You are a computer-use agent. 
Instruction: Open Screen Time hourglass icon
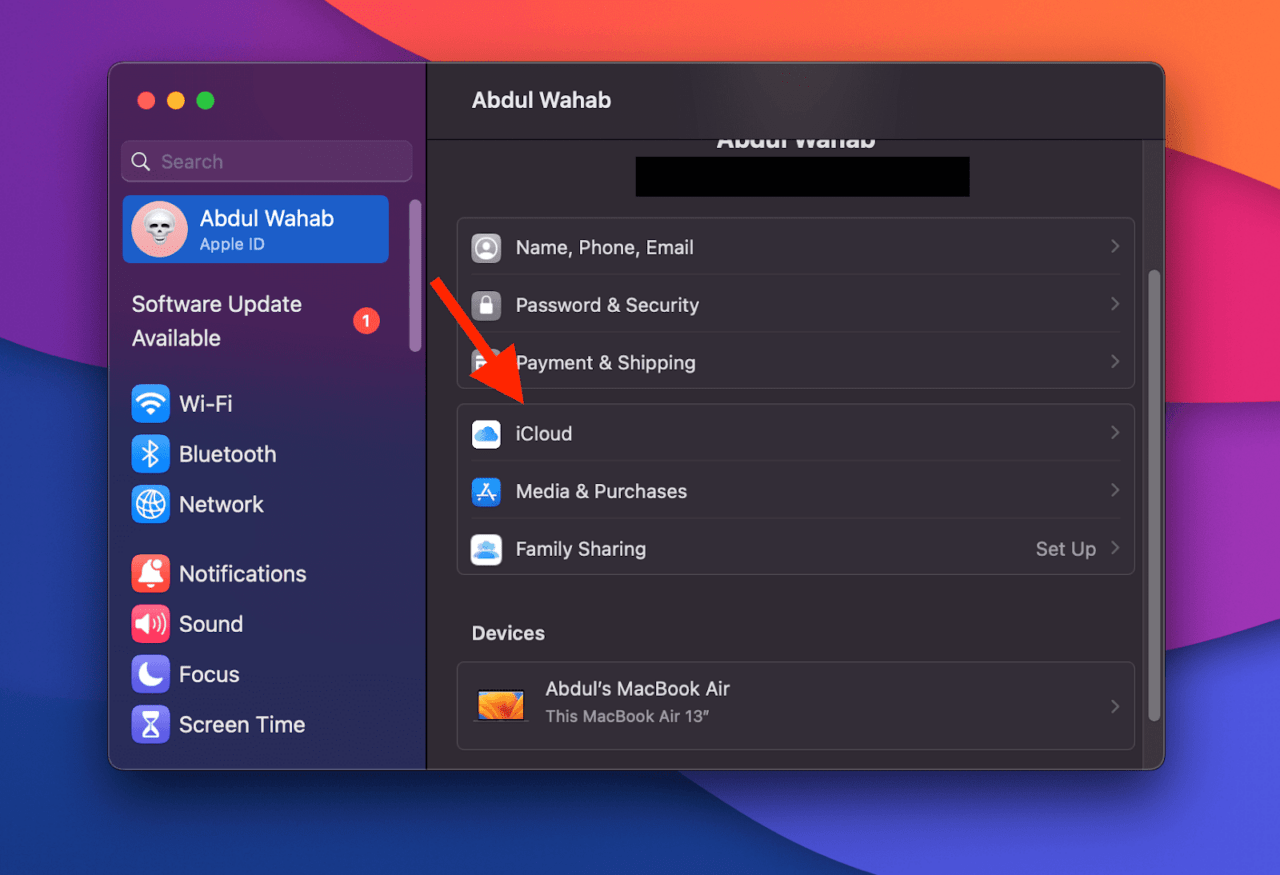151,724
